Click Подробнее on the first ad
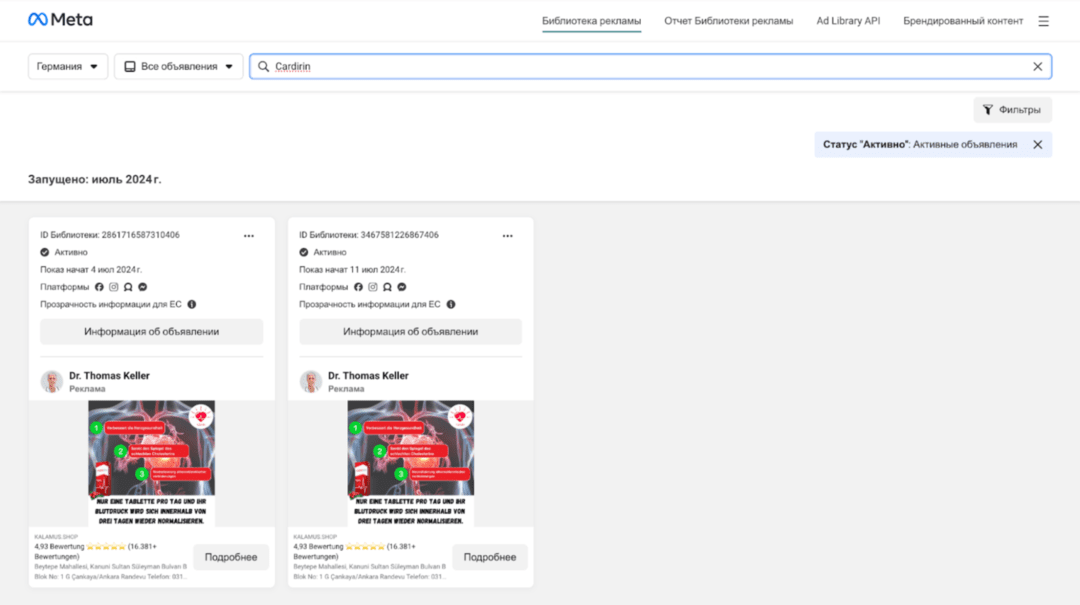1080x605 pixels. point(230,557)
